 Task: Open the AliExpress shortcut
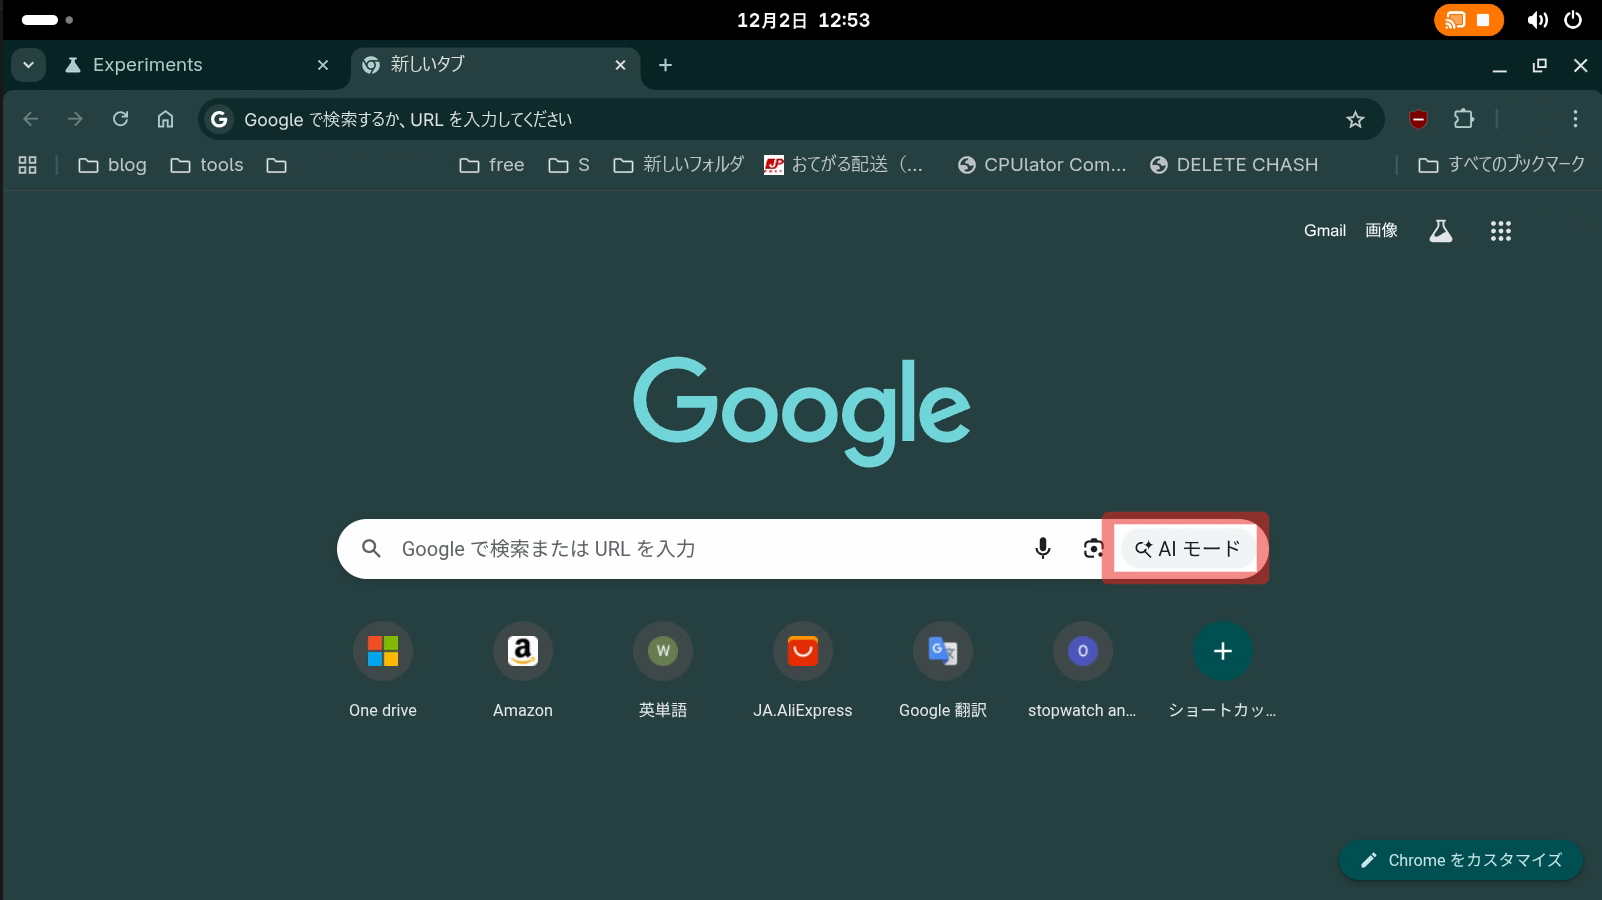click(802, 650)
